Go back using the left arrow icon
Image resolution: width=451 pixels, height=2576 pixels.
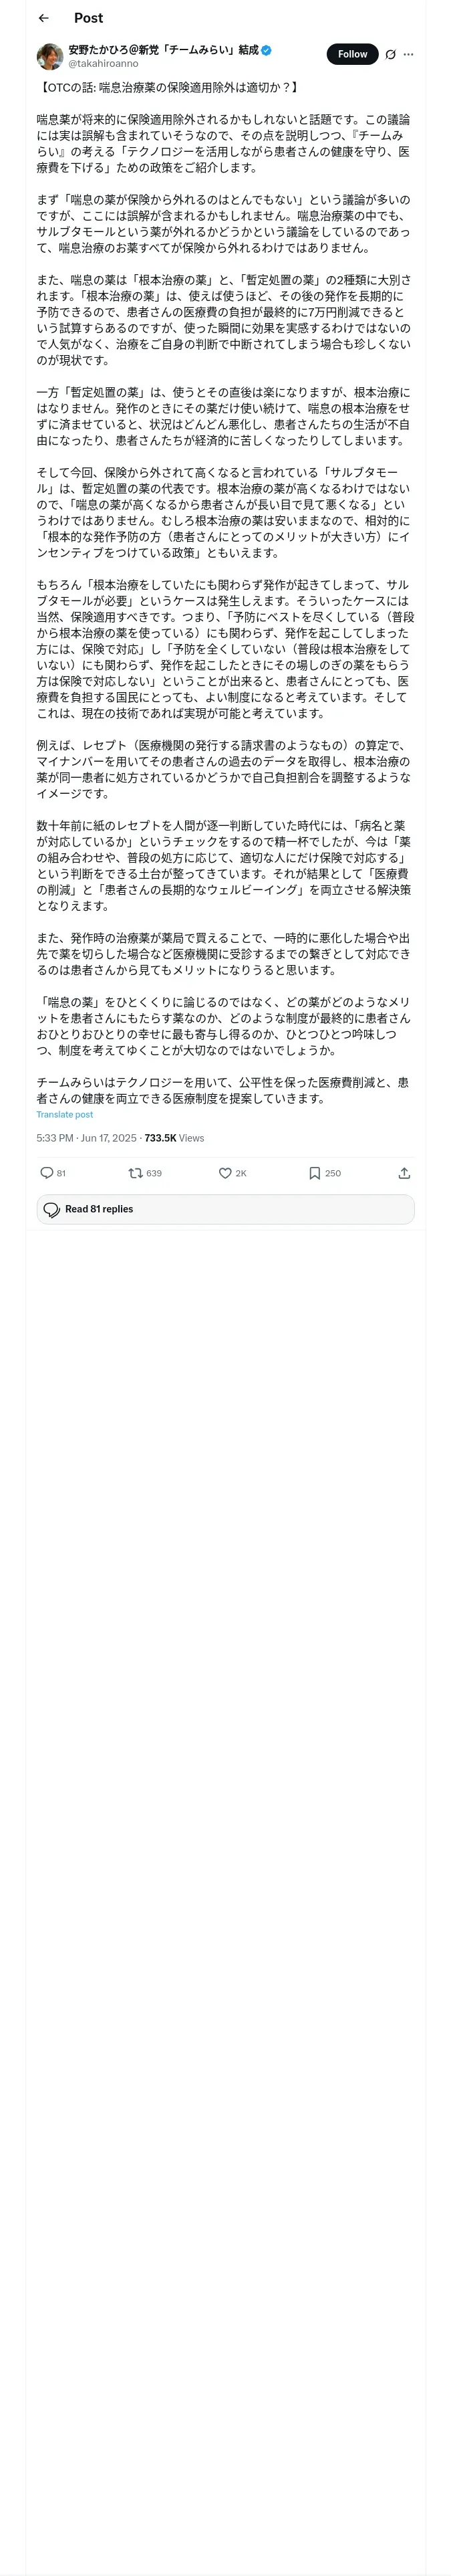43,18
